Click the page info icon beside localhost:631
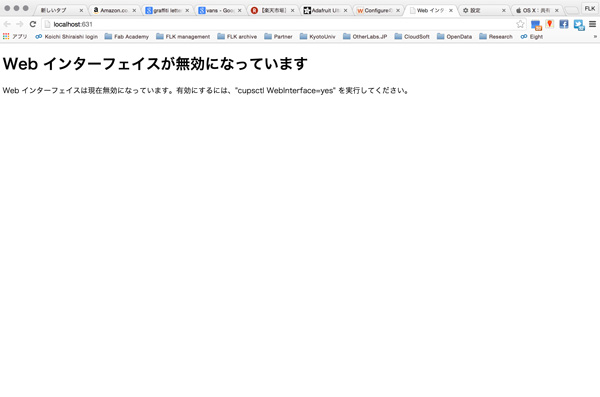This screenshot has width=600, height=397. pyautogui.click(x=47, y=24)
